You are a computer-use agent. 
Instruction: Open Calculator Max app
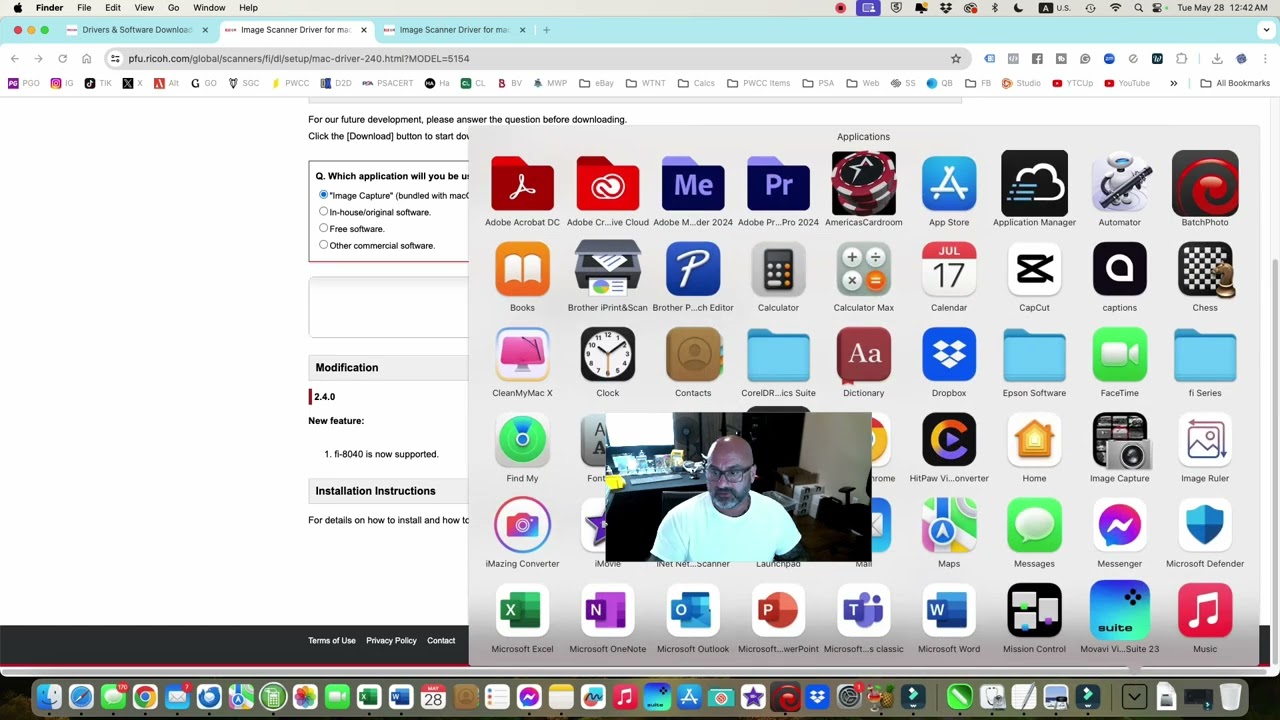point(864,269)
